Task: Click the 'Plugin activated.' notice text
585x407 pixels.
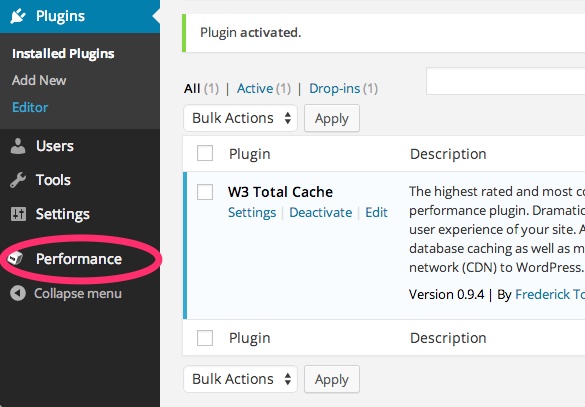Action: (x=251, y=33)
